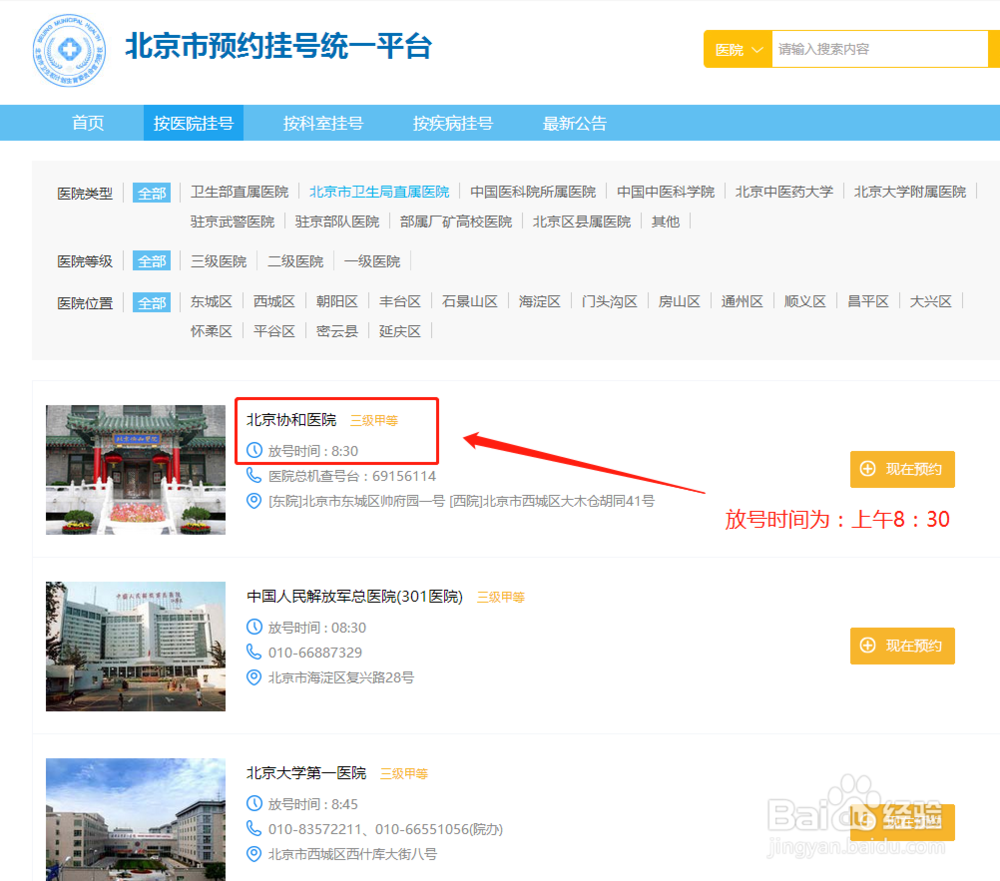
Task: Filter location by 延庆区
Action: tap(400, 331)
